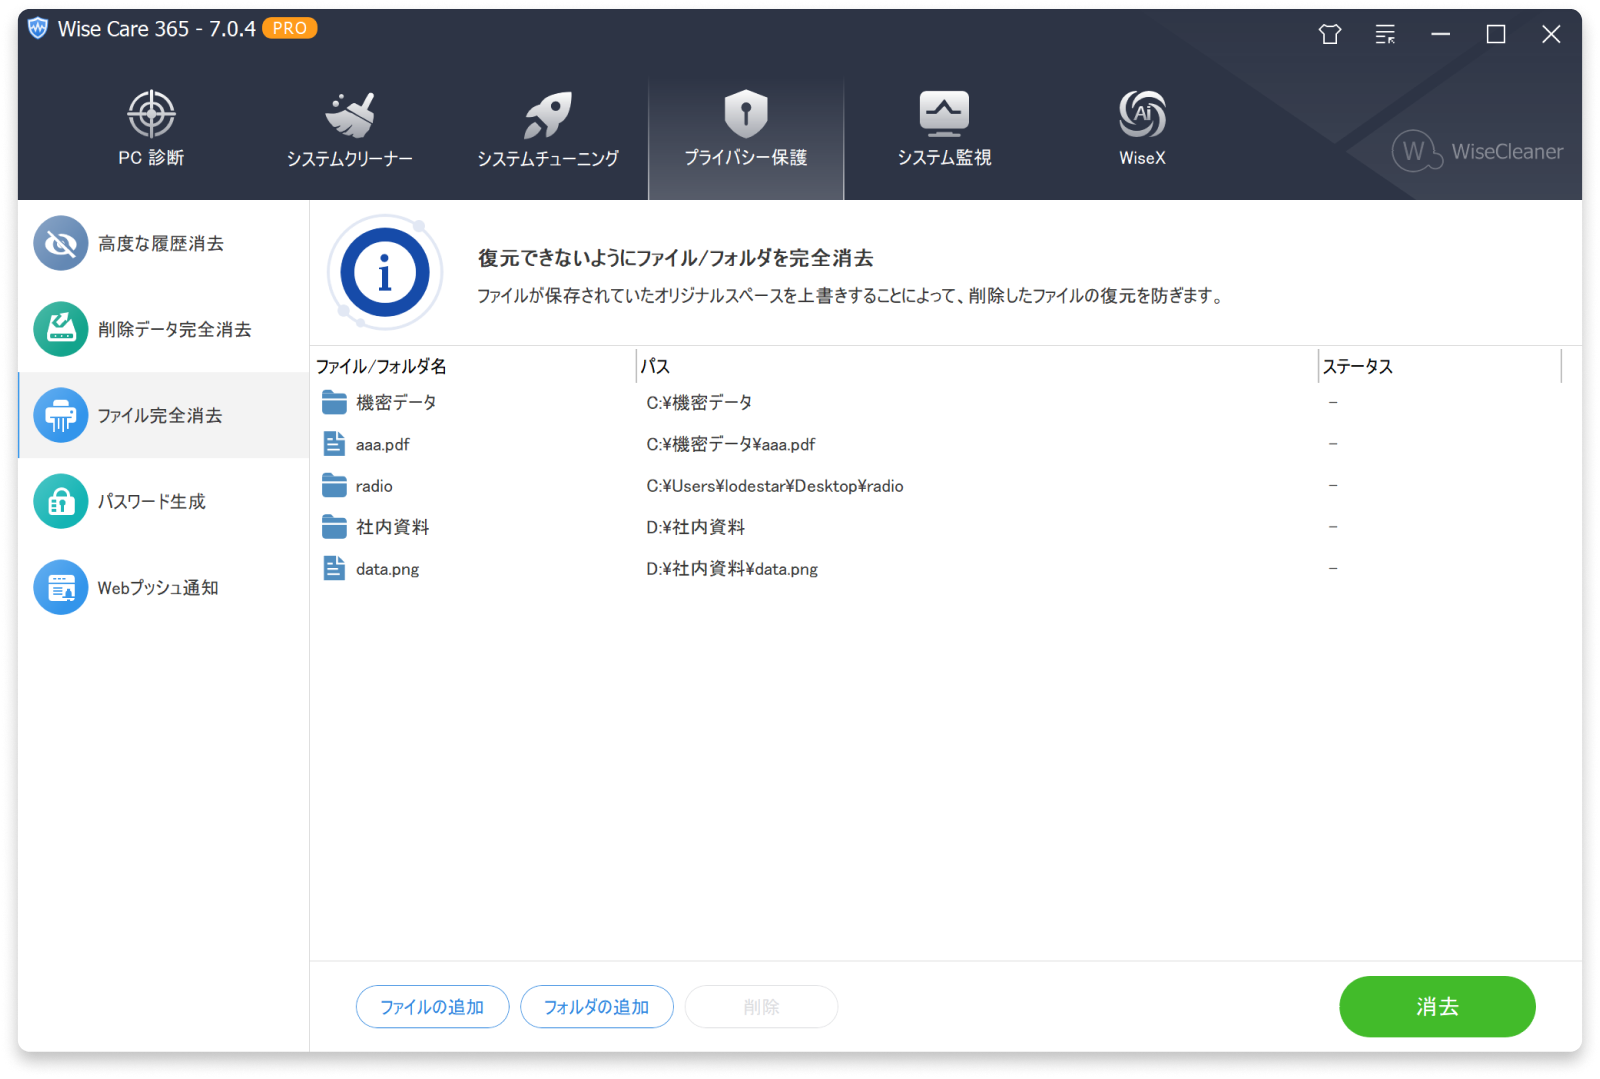Click the ファイルの追加 button

432,1007
